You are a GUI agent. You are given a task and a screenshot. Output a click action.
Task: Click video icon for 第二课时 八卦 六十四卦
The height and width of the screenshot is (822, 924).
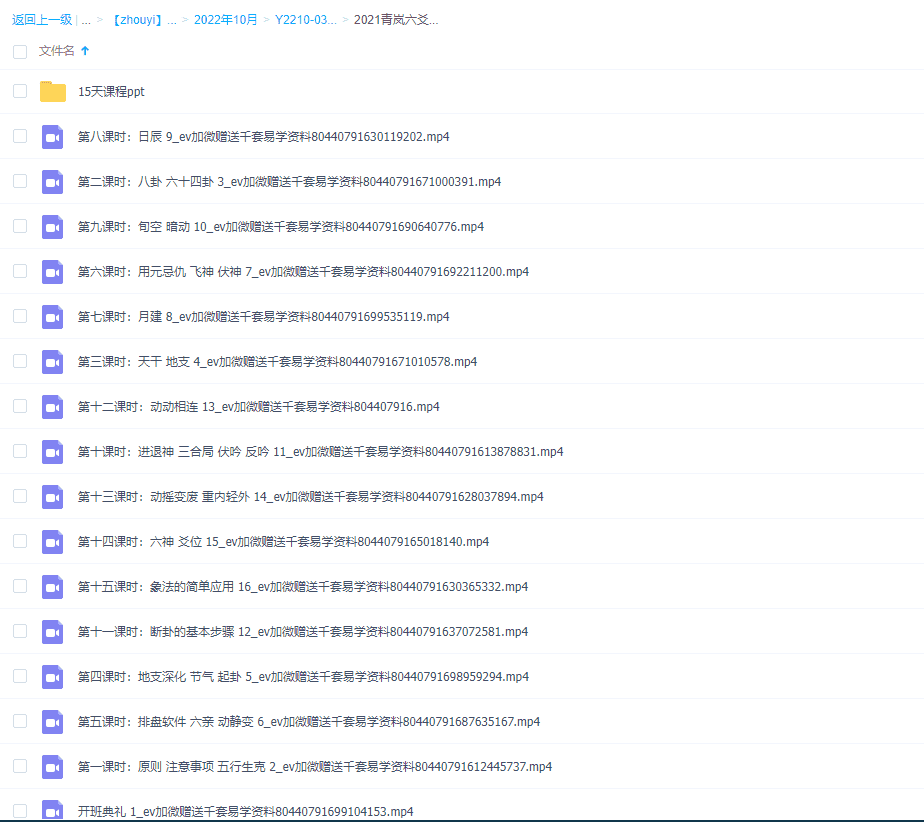pyautogui.click(x=53, y=182)
